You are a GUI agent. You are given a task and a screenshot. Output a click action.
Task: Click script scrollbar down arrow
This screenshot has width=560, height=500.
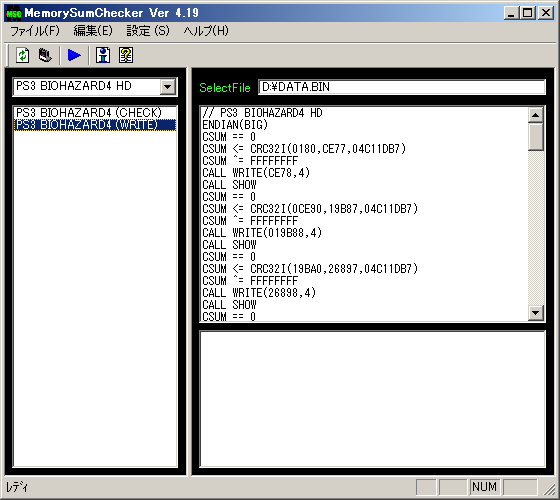pyautogui.click(x=535, y=313)
